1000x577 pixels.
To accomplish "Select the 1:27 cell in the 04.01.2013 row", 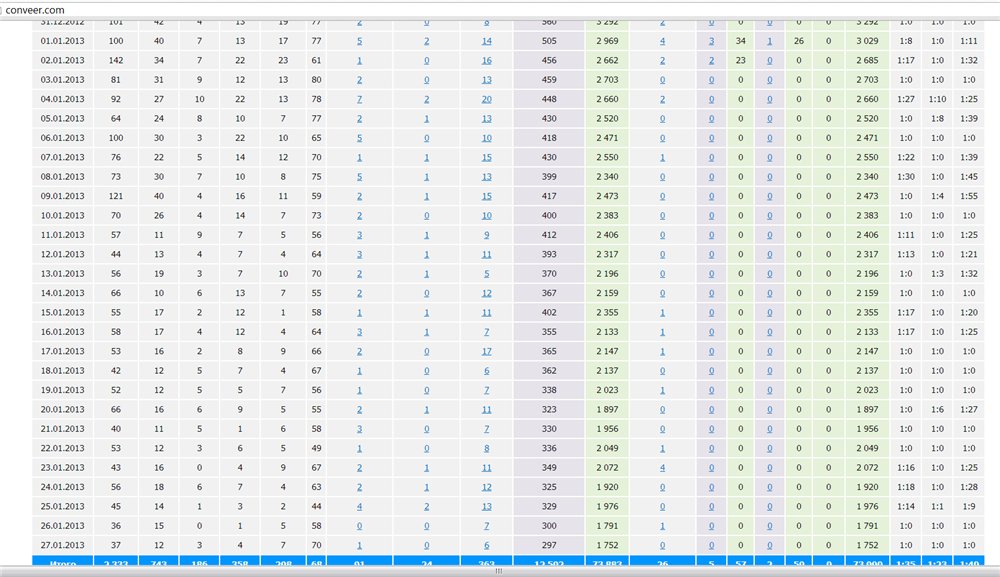I will (906, 99).
